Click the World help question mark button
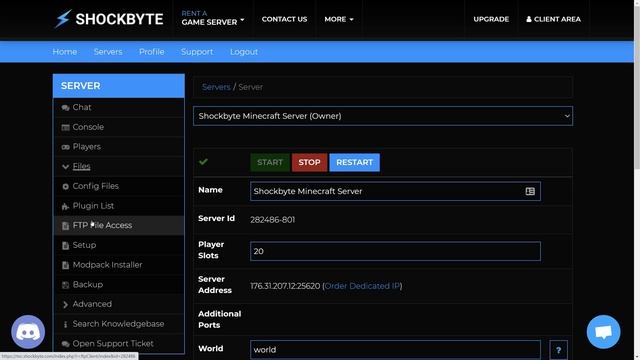Image resolution: width=640 pixels, height=360 pixels. pyautogui.click(x=558, y=350)
